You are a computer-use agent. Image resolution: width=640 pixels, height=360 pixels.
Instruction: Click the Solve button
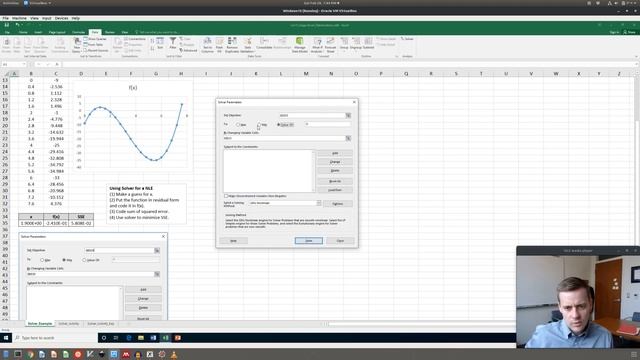[309, 241]
